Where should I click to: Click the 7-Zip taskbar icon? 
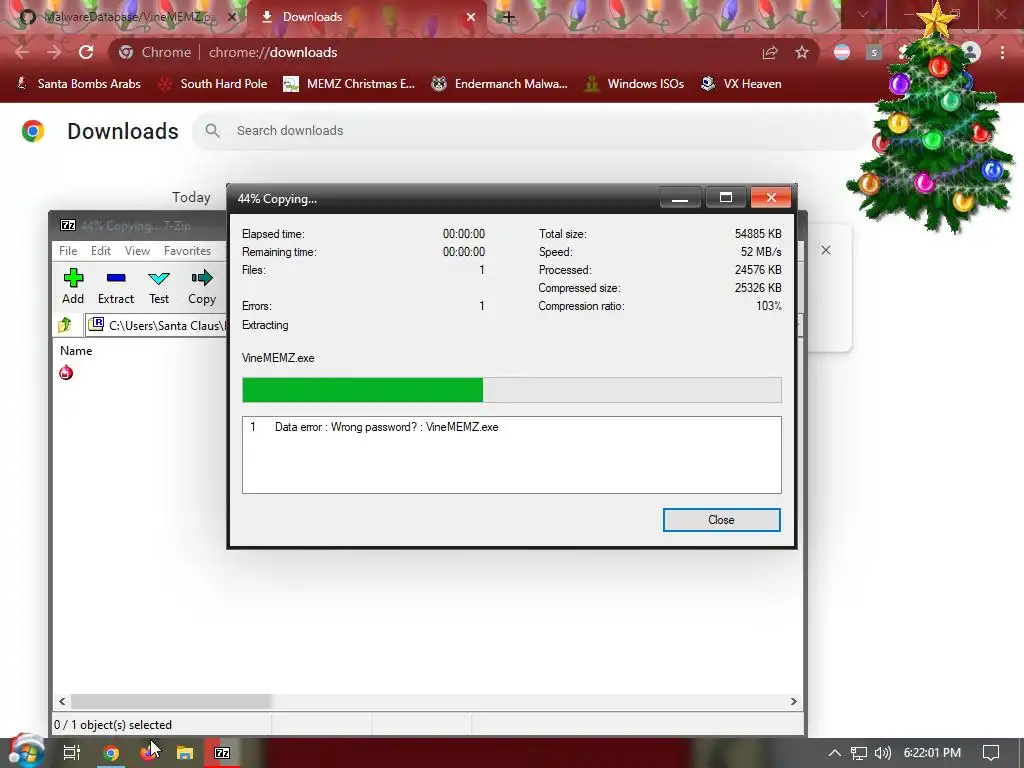coord(222,753)
